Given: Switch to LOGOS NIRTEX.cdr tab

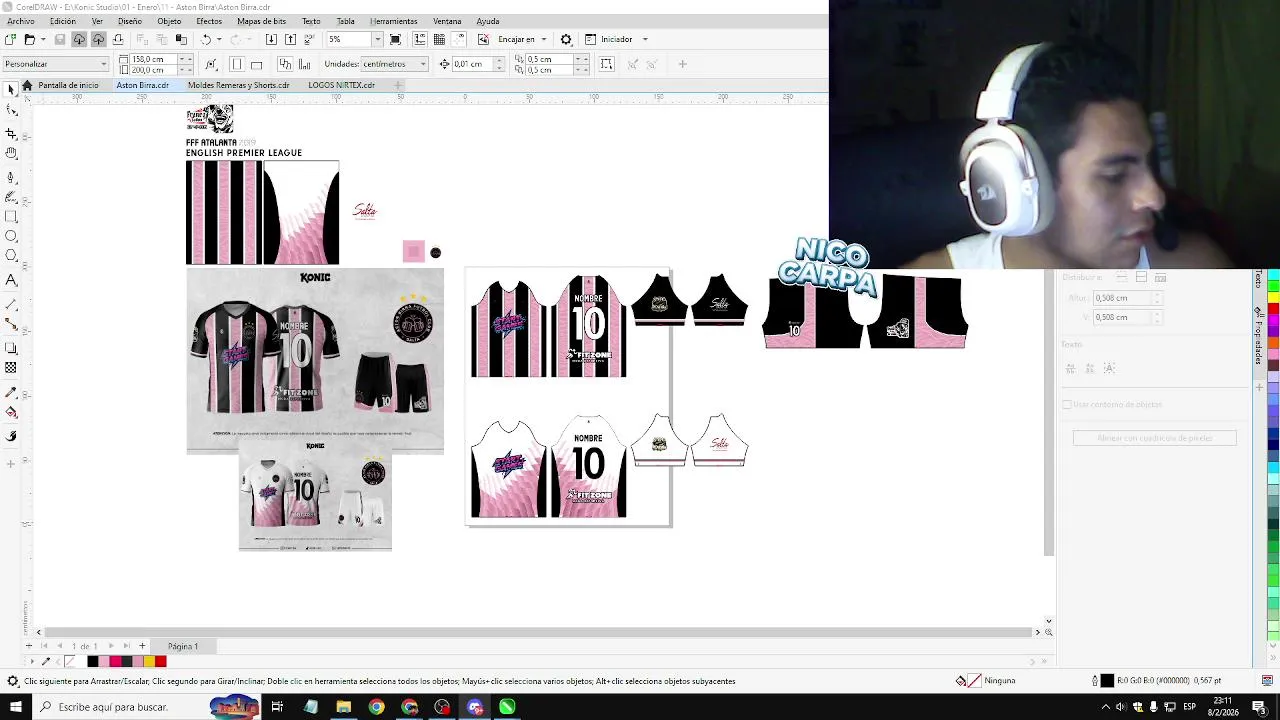Looking at the screenshot, I should click(341, 85).
